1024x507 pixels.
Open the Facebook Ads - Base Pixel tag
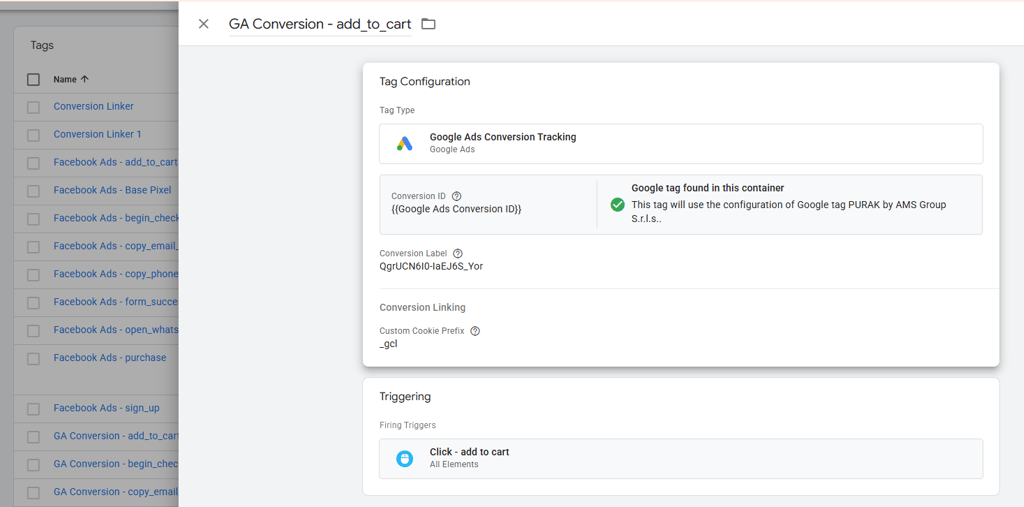(112, 190)
